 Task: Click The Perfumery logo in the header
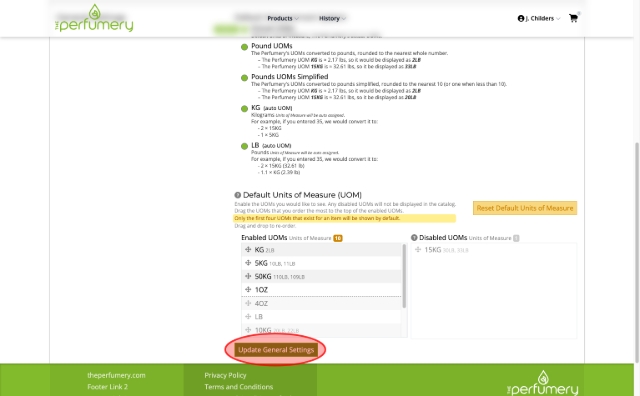click(94, 18)
